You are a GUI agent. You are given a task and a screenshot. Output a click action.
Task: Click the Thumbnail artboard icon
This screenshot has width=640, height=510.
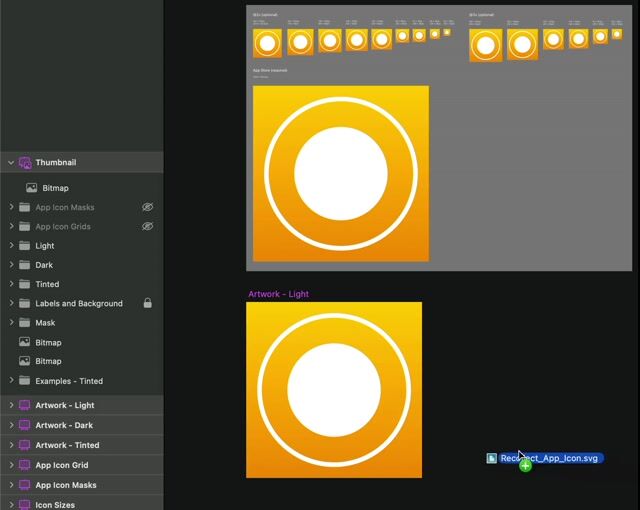[x=25, y=162]
